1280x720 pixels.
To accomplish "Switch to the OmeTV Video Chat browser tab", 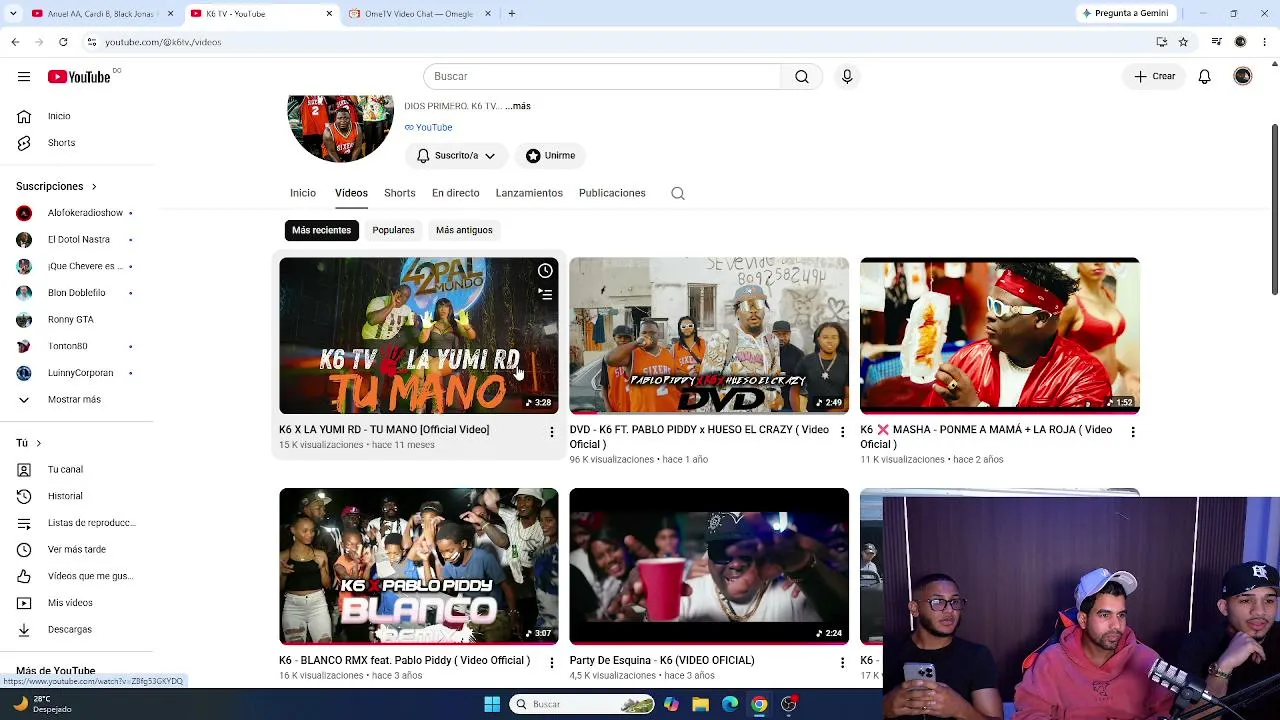I will pos(422,14).
